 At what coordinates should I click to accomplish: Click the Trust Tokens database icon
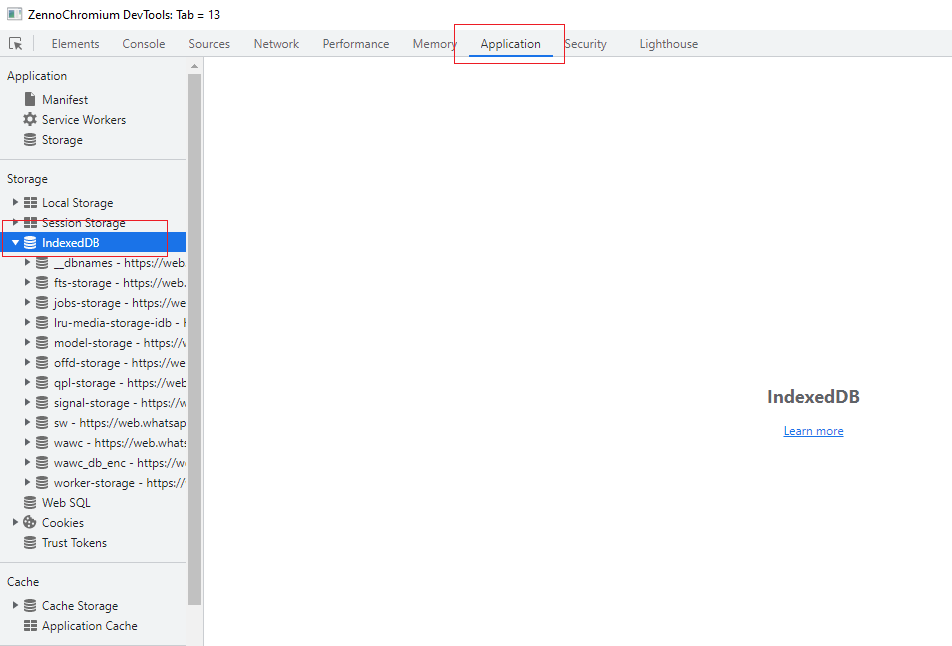30,542
